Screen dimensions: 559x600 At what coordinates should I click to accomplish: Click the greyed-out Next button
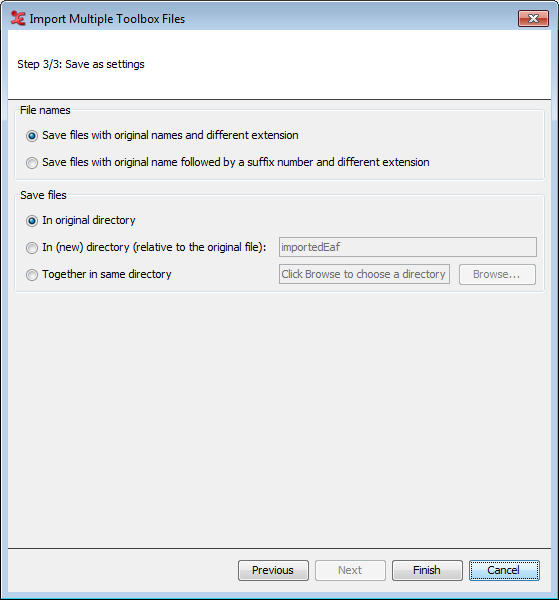tap(350, 570)
